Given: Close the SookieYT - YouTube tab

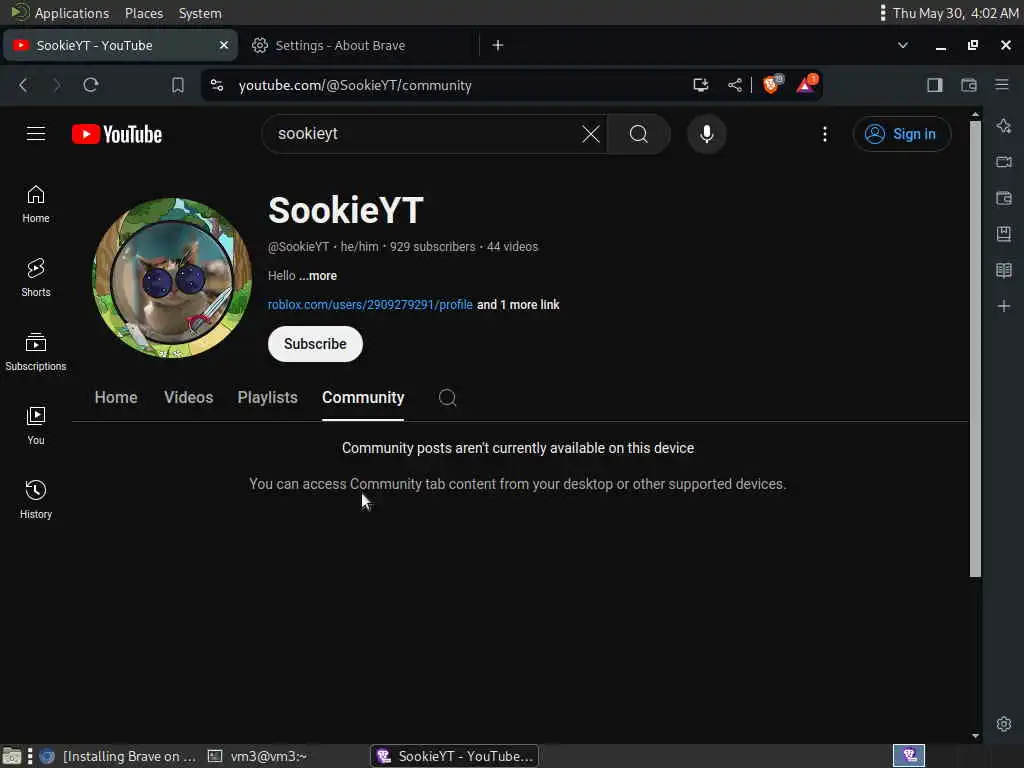Looking at the screenshot, I should click(x=223, y=45).
